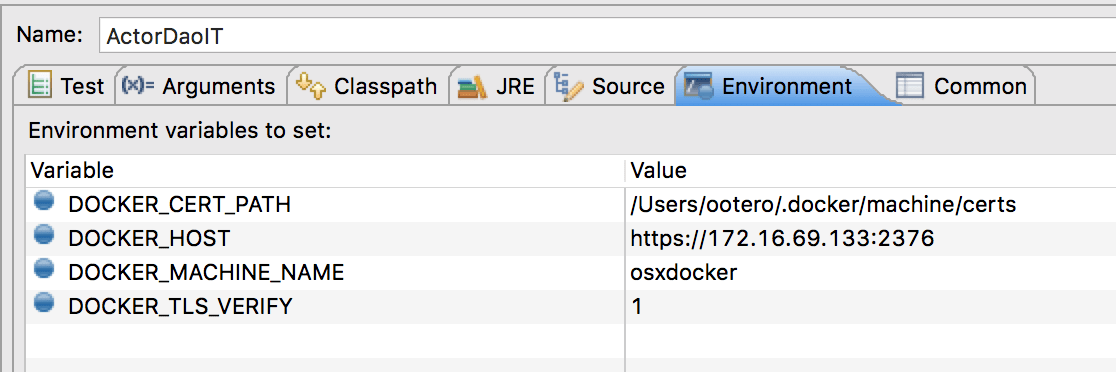
Task: Click the Arguments tab's (x)= icon
Action: coord(138,85)
